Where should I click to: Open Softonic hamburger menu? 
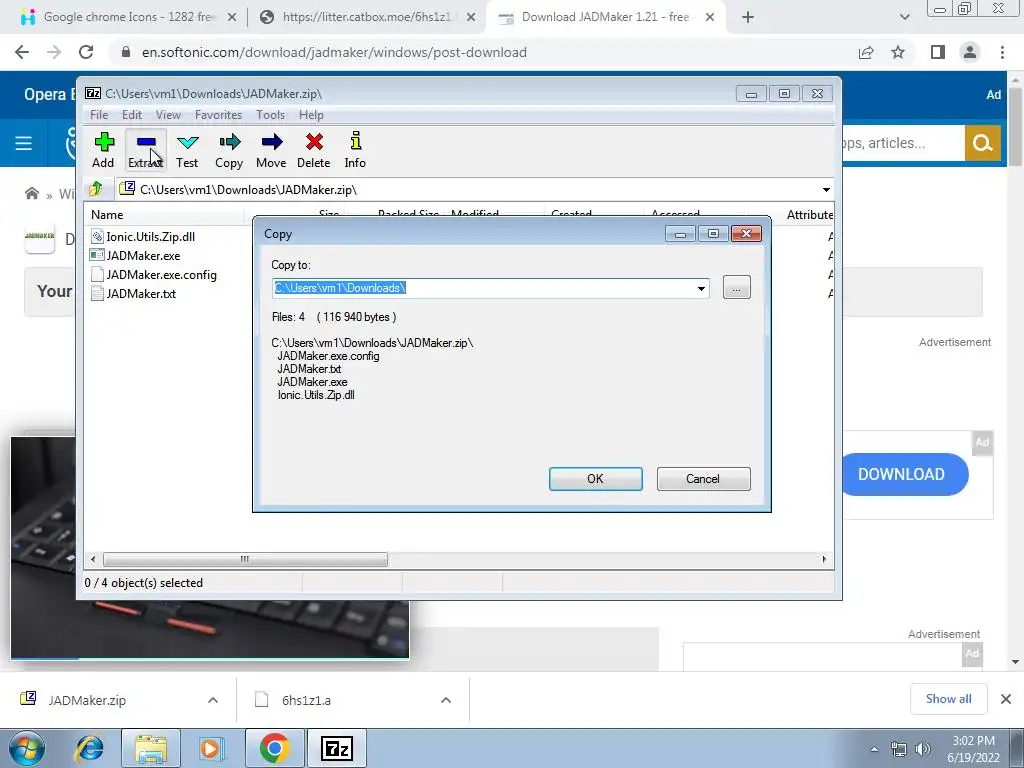pyautogui.click(x=24, y=143)
